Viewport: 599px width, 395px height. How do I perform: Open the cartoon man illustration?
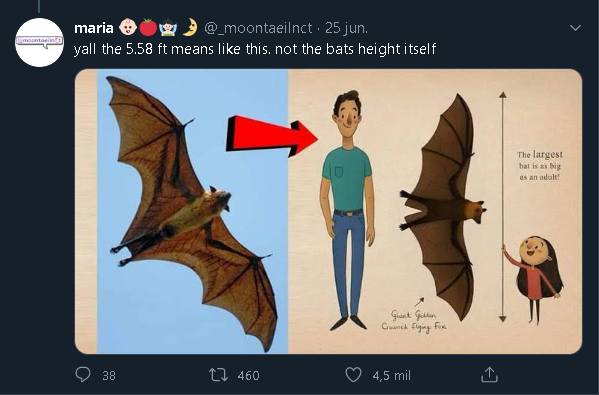(x=347, y=210)
